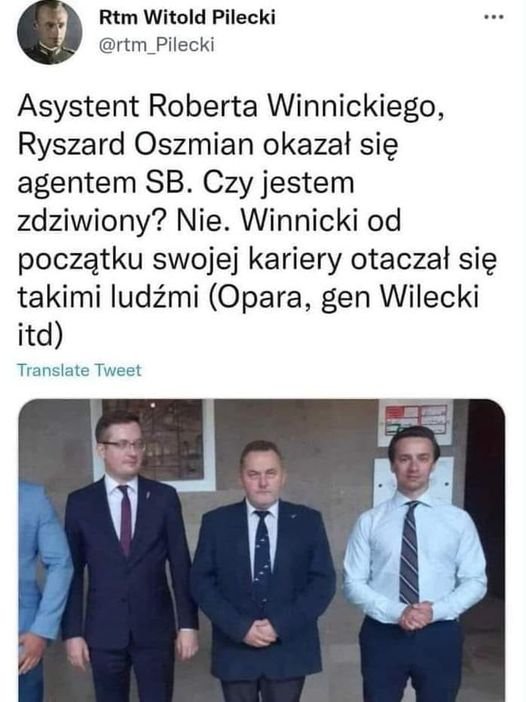This screenshot has height=702, width=526.
Task: Open the round profile avatar of @rtm_Pilecki
Action: pyautogui.click(x=50, y=32)
